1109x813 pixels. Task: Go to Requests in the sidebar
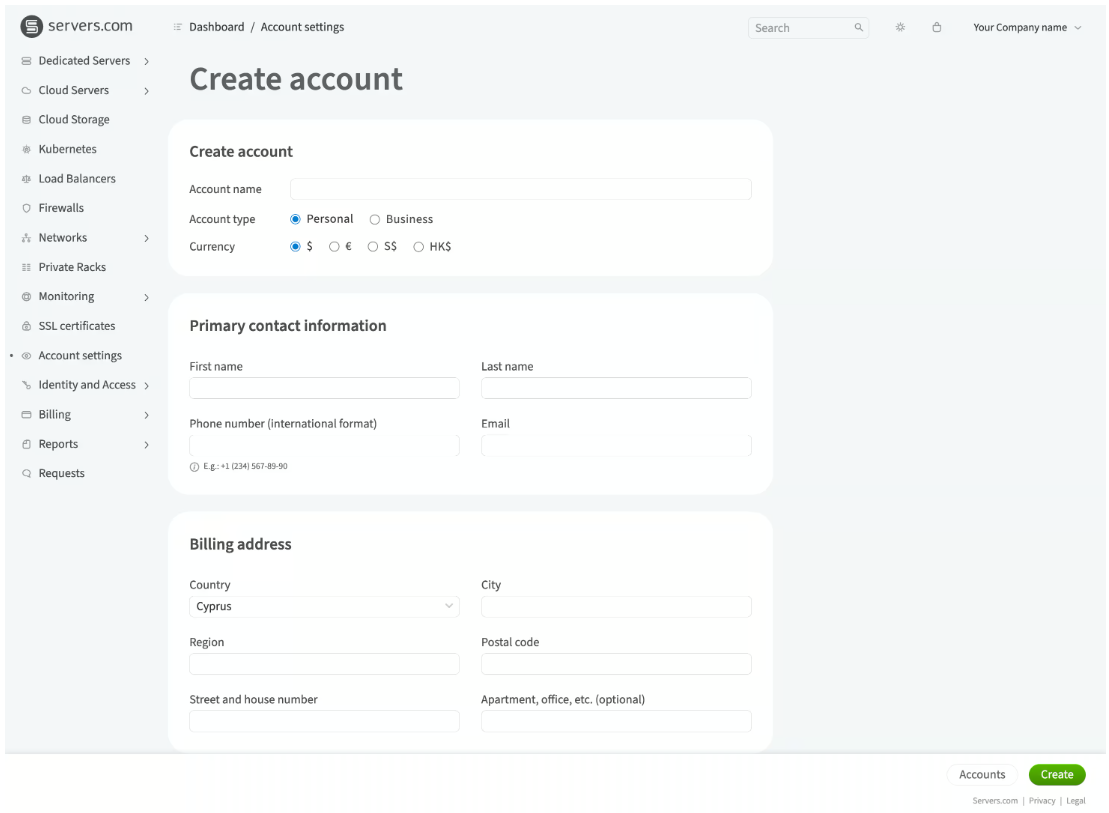[61, 474]
